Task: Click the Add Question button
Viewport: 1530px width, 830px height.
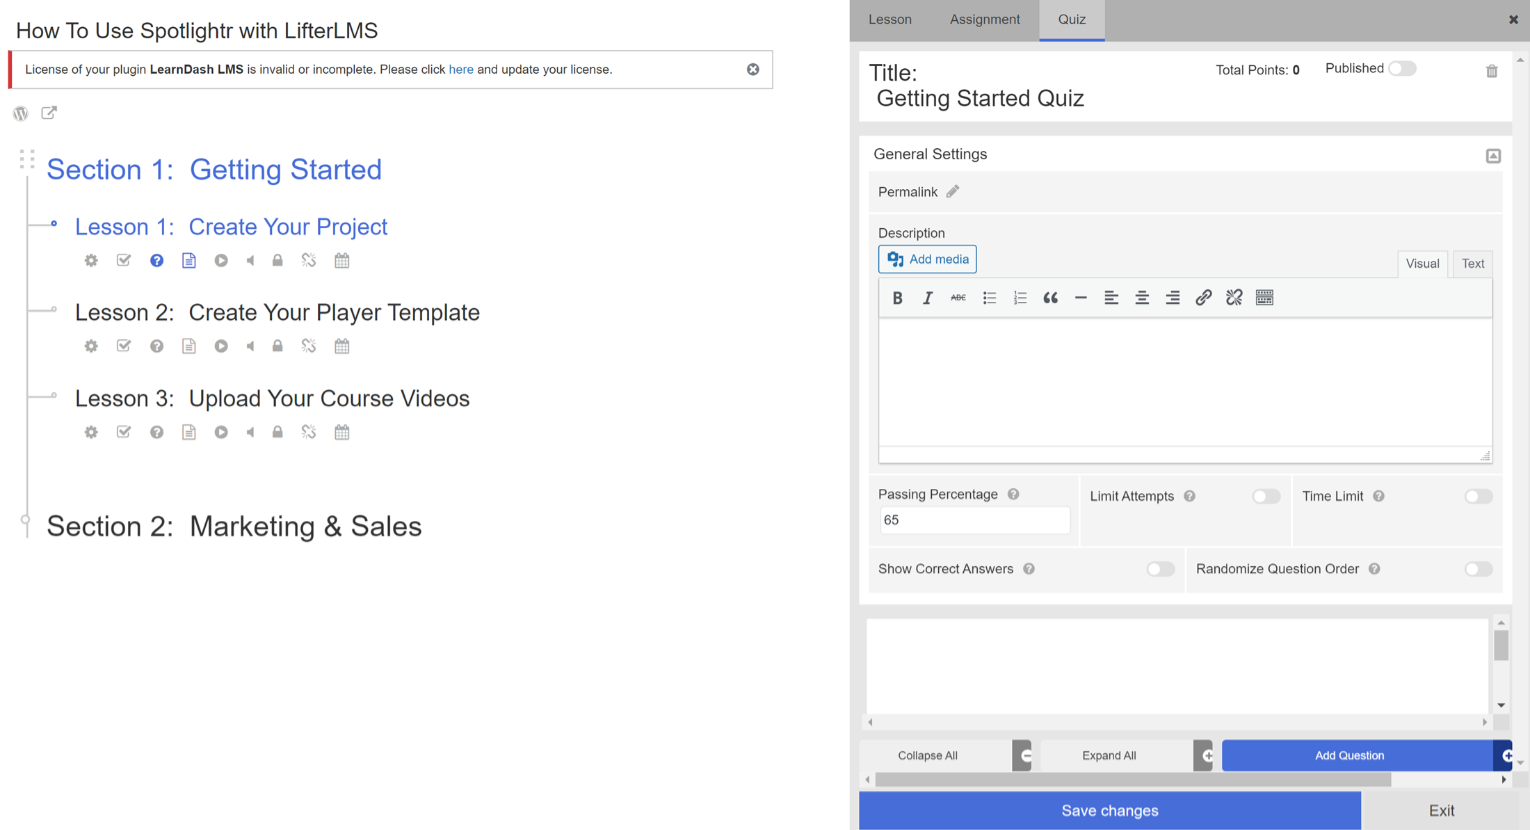Action: 1367,756
